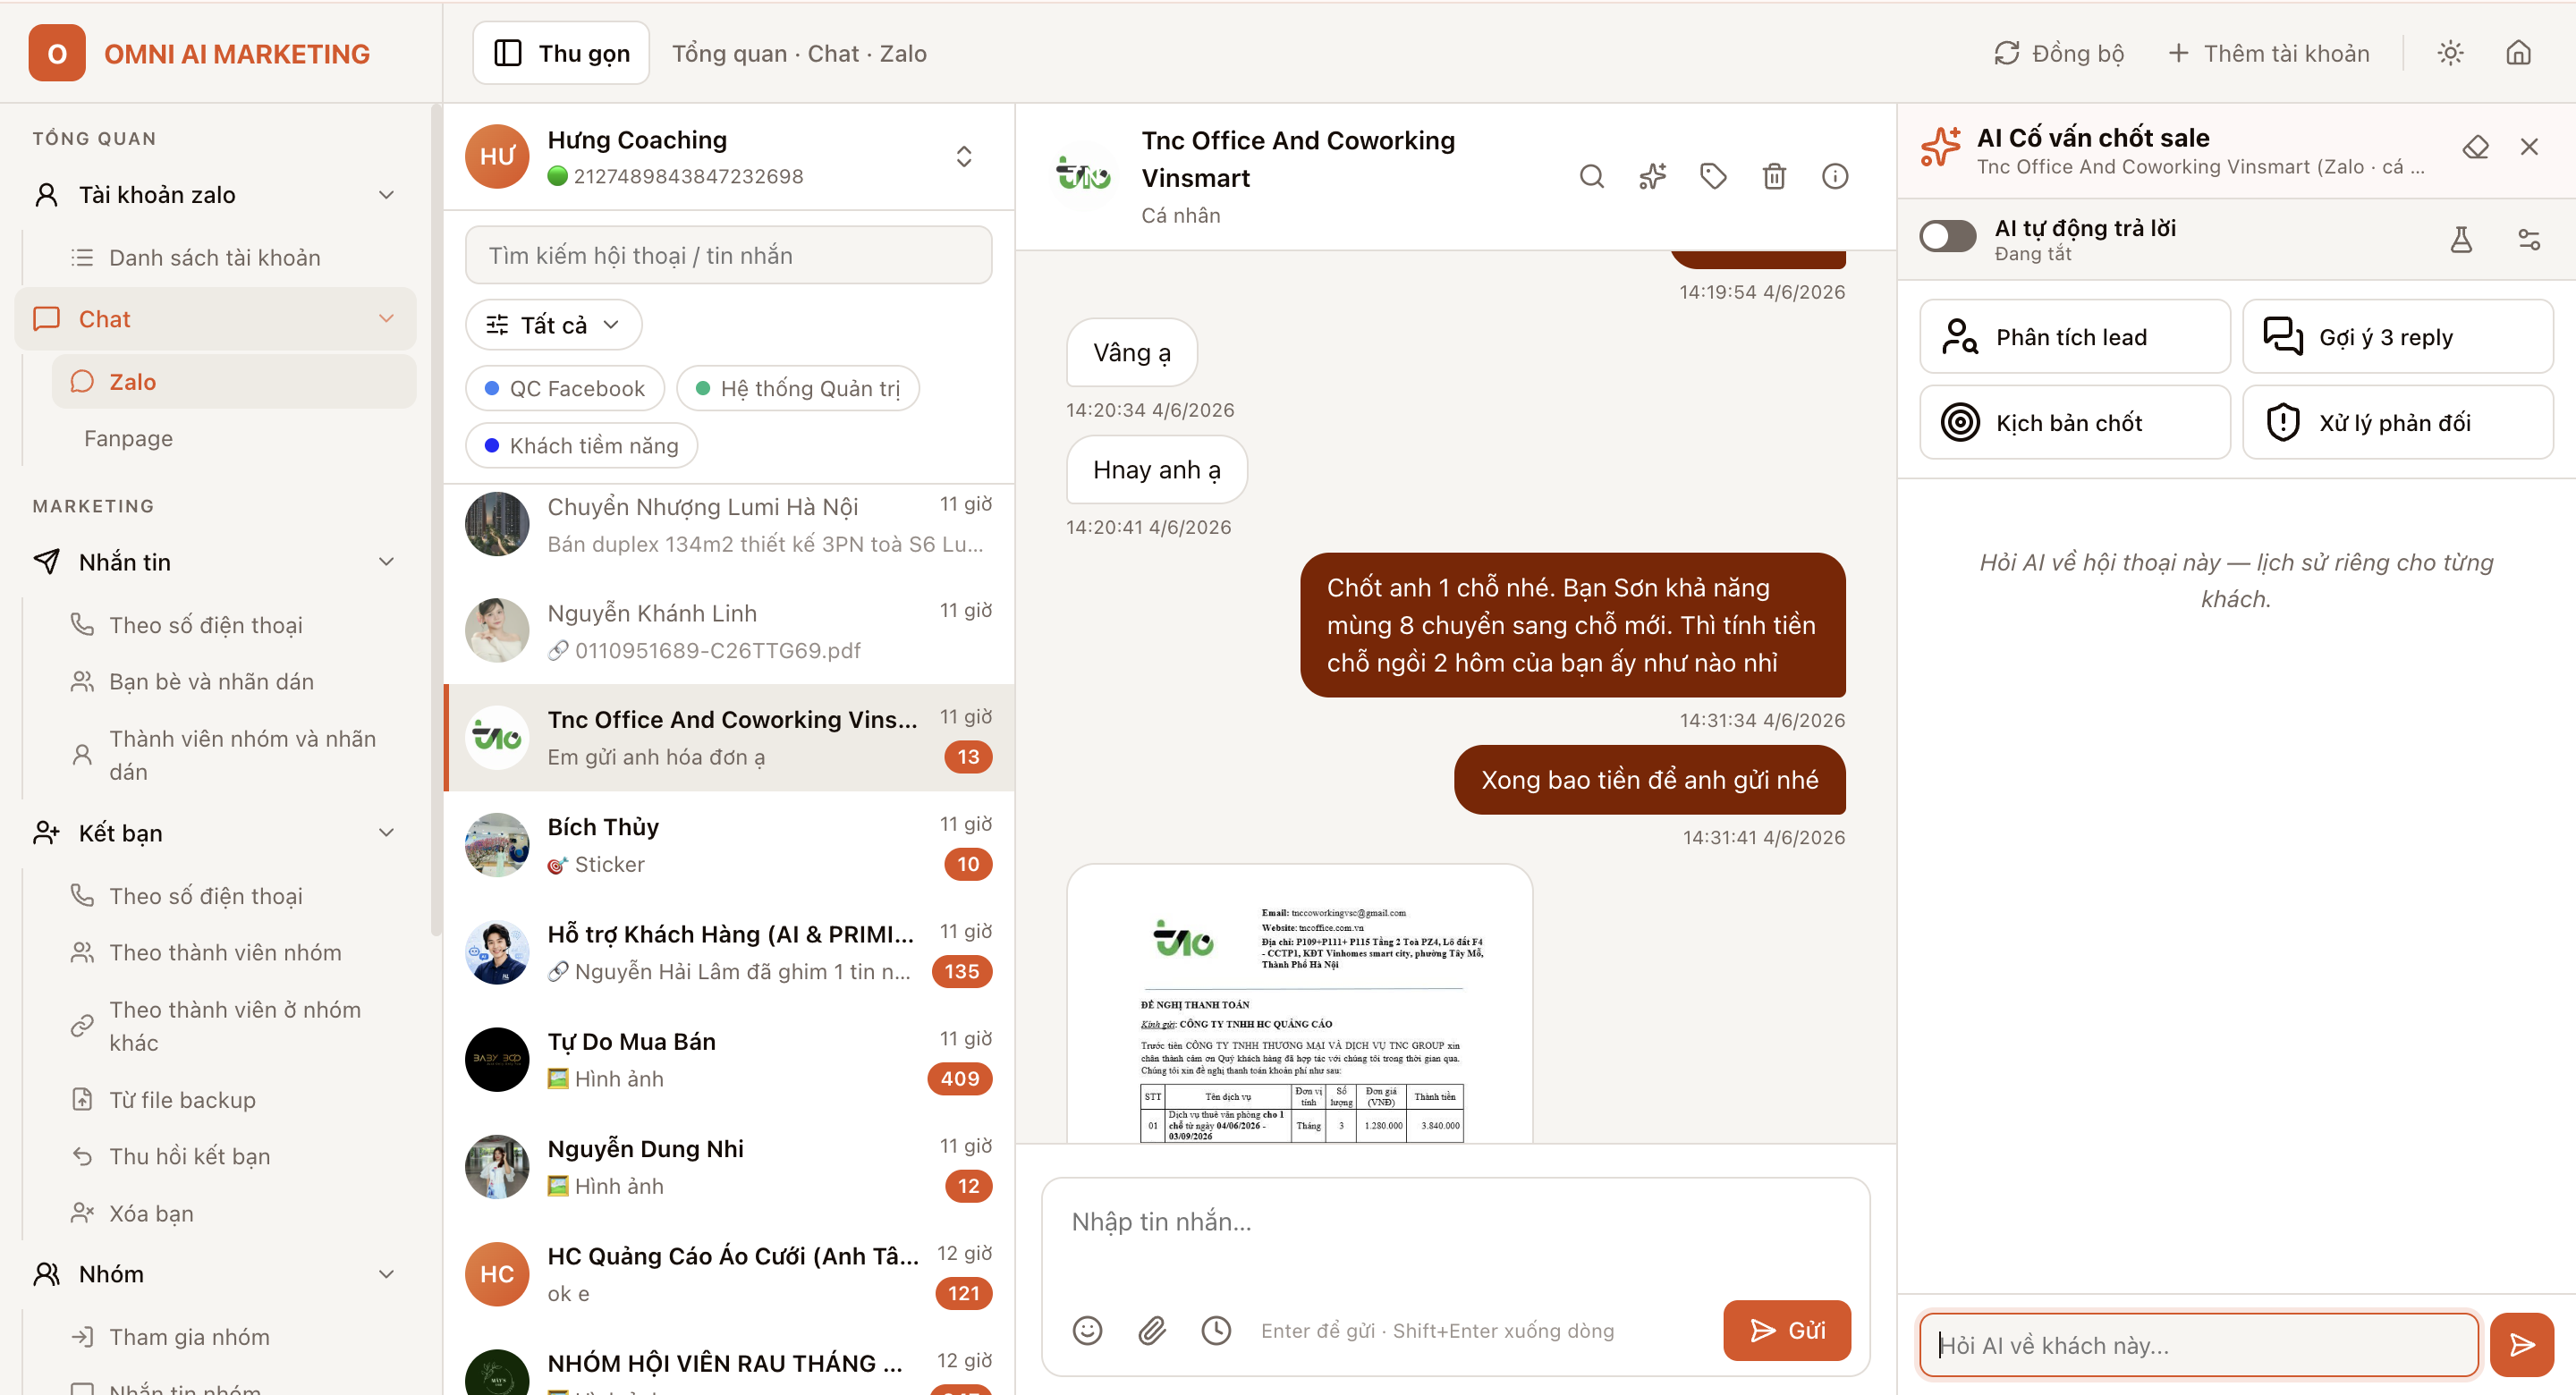The image size is (2576, 1395).
Task: Click Tnc Office chat header avatar
Action: [x=1083, y=177]
